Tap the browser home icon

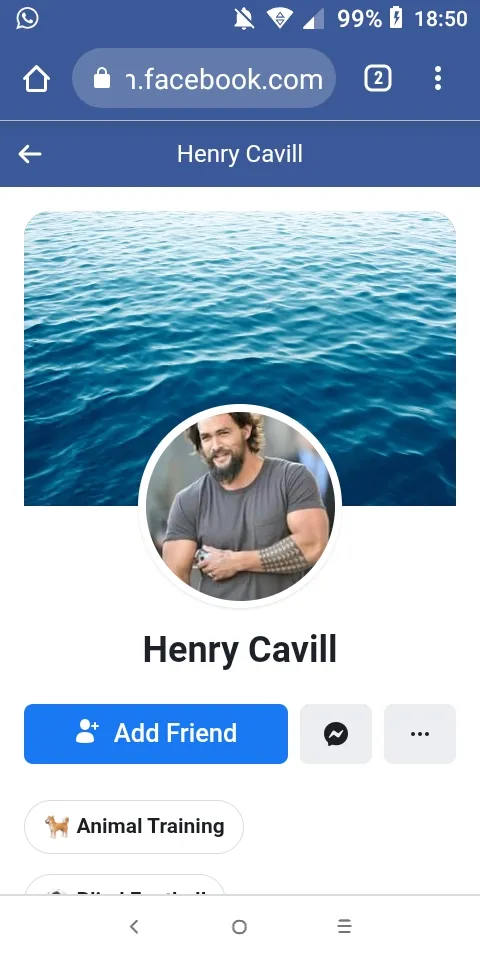[36, 79]
